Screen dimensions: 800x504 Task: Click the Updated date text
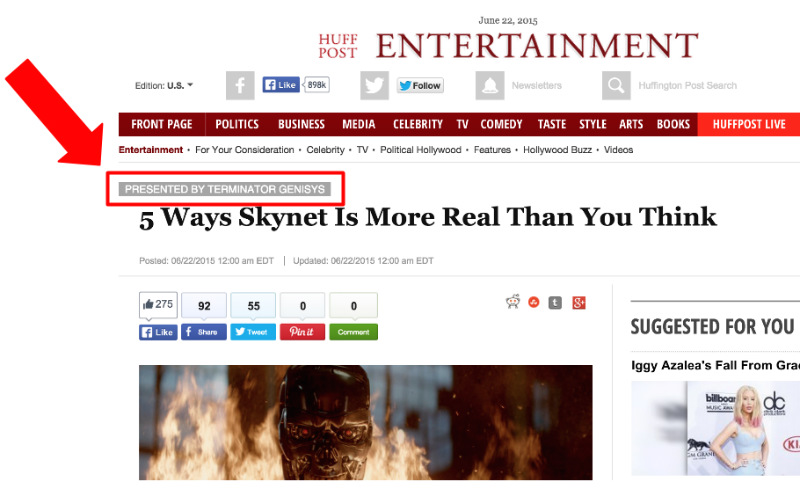tap(363, 261)
